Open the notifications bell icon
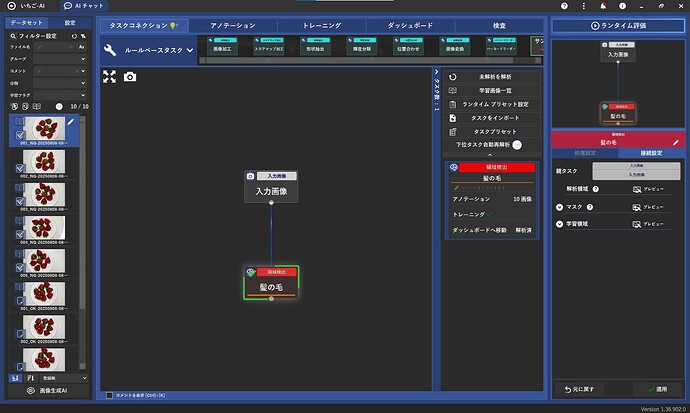Image resolution: width=690 pixels, height=413 pixels. (603, 6)
